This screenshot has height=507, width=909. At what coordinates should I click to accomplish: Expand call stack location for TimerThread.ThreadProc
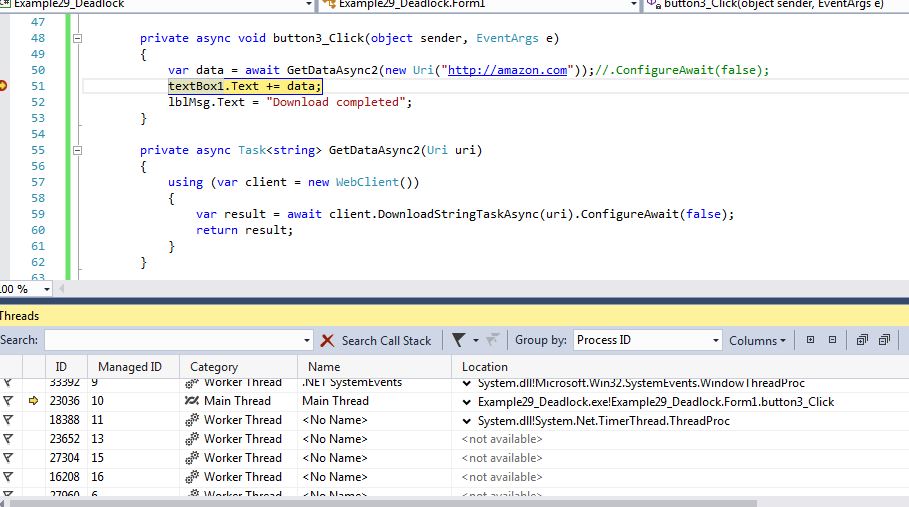467,421
